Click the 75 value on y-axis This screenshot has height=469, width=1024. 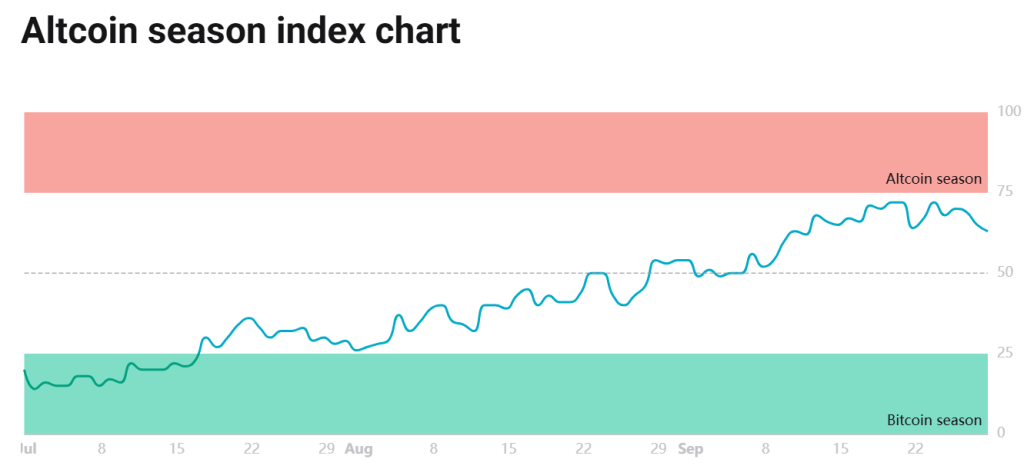(1005, 192)
